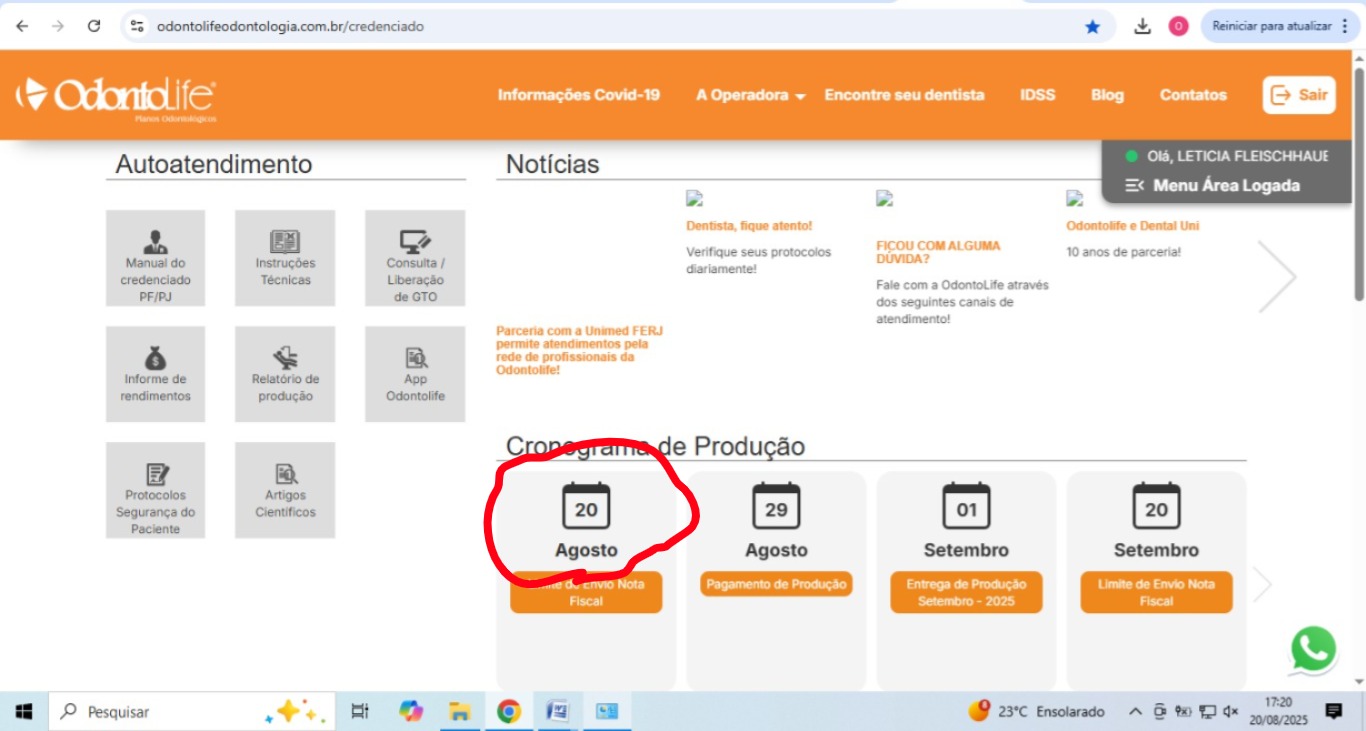This screenshot has width=1366, height=731.
Task: Open Task View on the taskbar
Action: (x=360, y=712)
